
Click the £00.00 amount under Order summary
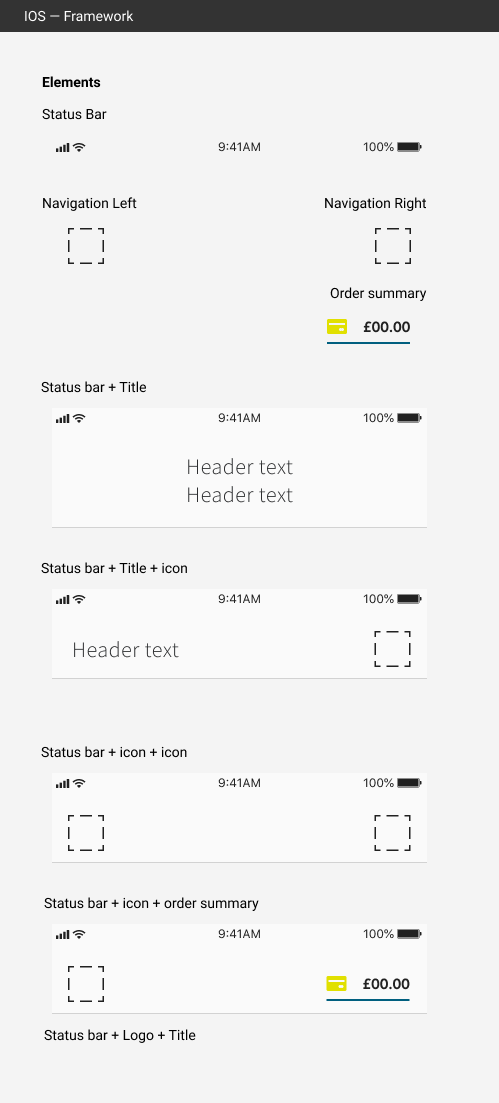[x=386, y=326]
